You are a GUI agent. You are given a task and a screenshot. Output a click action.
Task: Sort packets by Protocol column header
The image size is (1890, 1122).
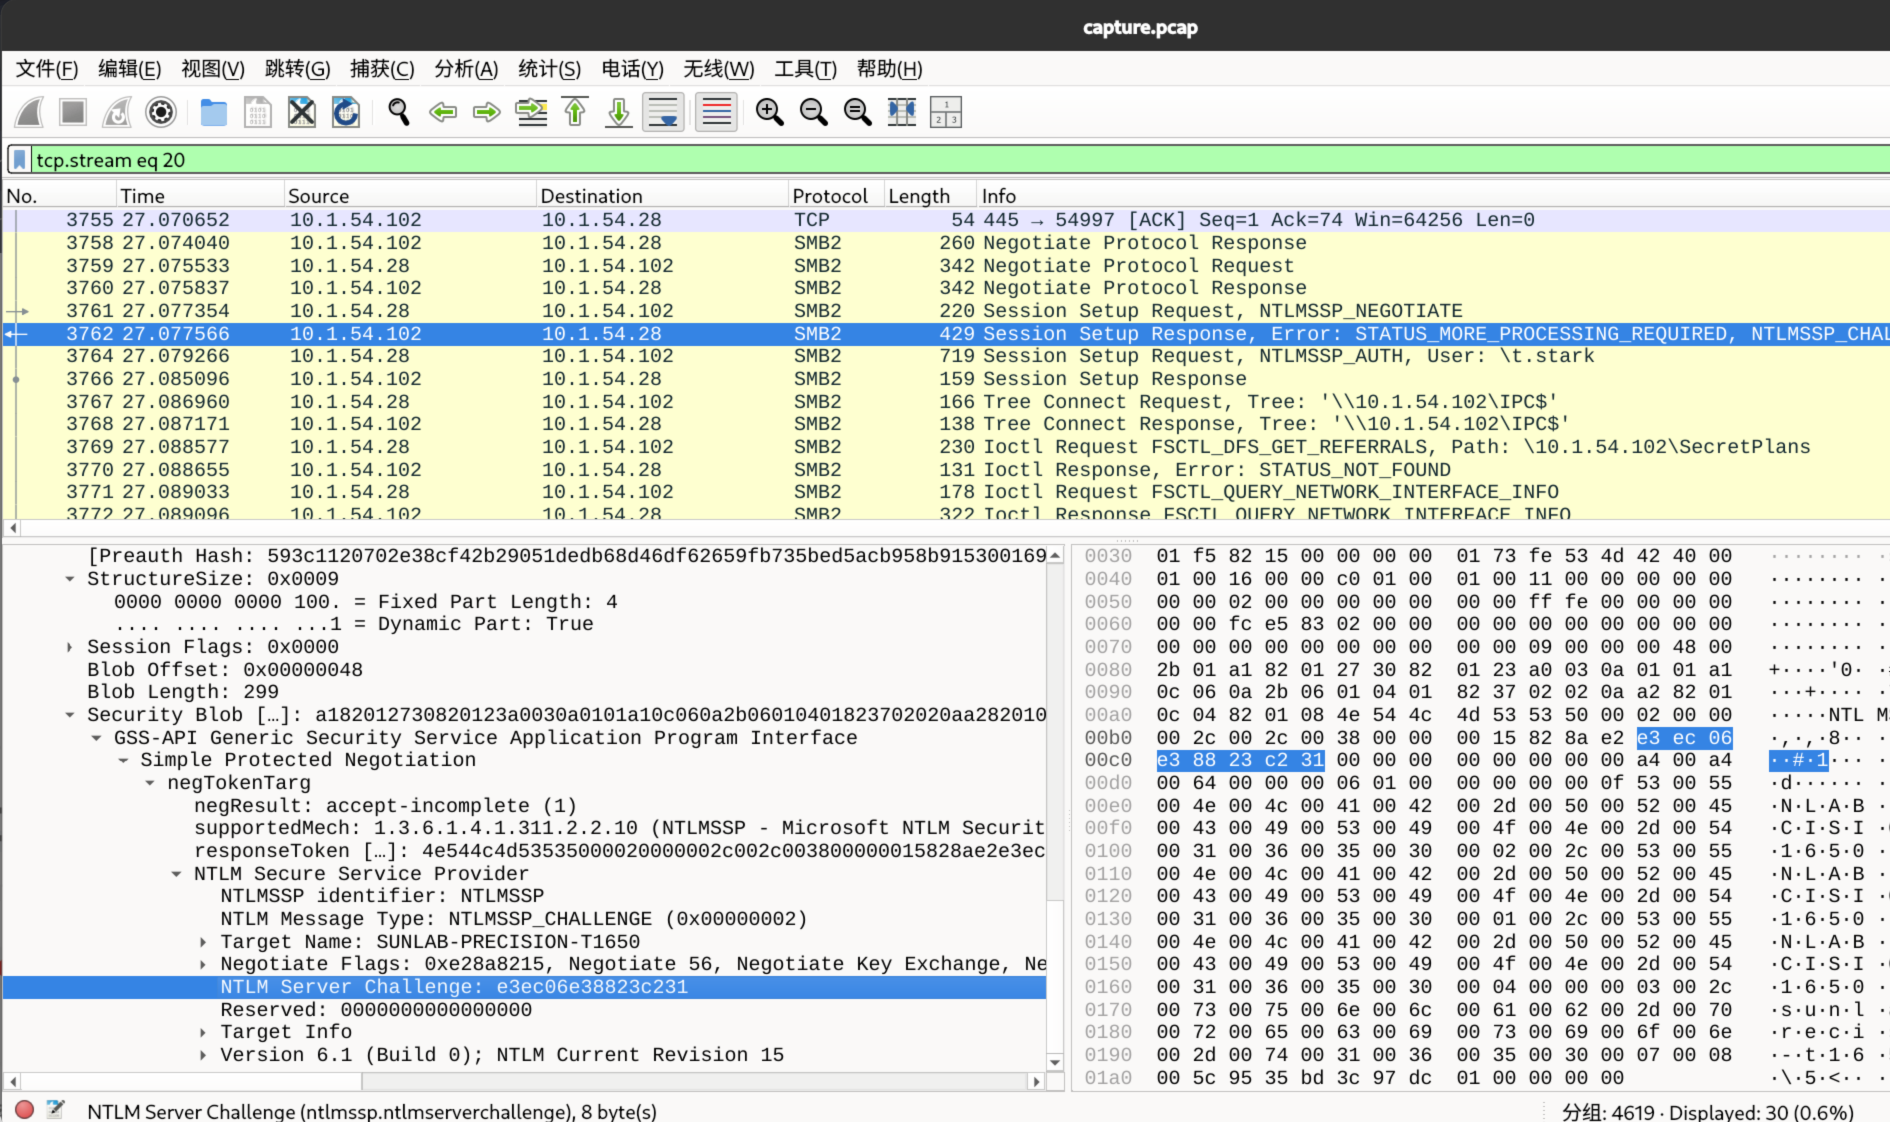[x=829, y=196]
